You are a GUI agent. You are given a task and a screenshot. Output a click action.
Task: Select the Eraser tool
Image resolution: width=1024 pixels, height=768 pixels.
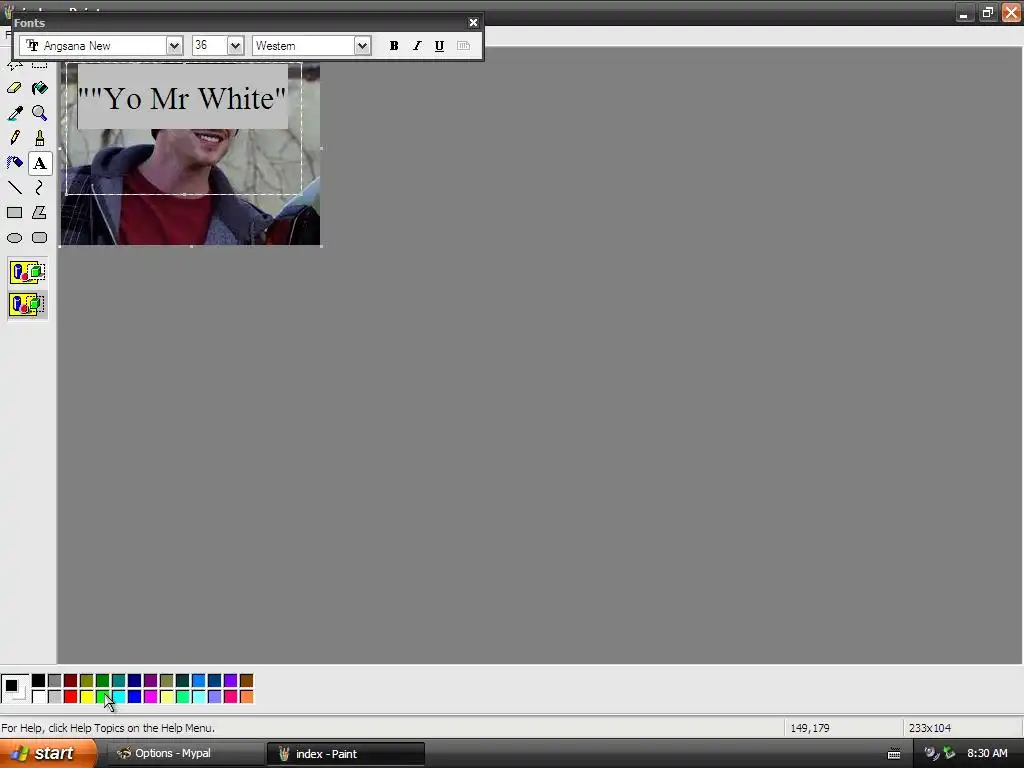(14, 88)
